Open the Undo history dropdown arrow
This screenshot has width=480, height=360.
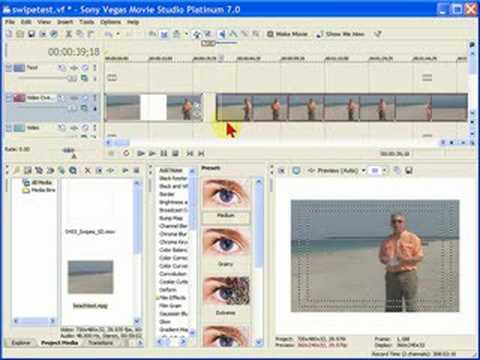click(x=118, y=34)
